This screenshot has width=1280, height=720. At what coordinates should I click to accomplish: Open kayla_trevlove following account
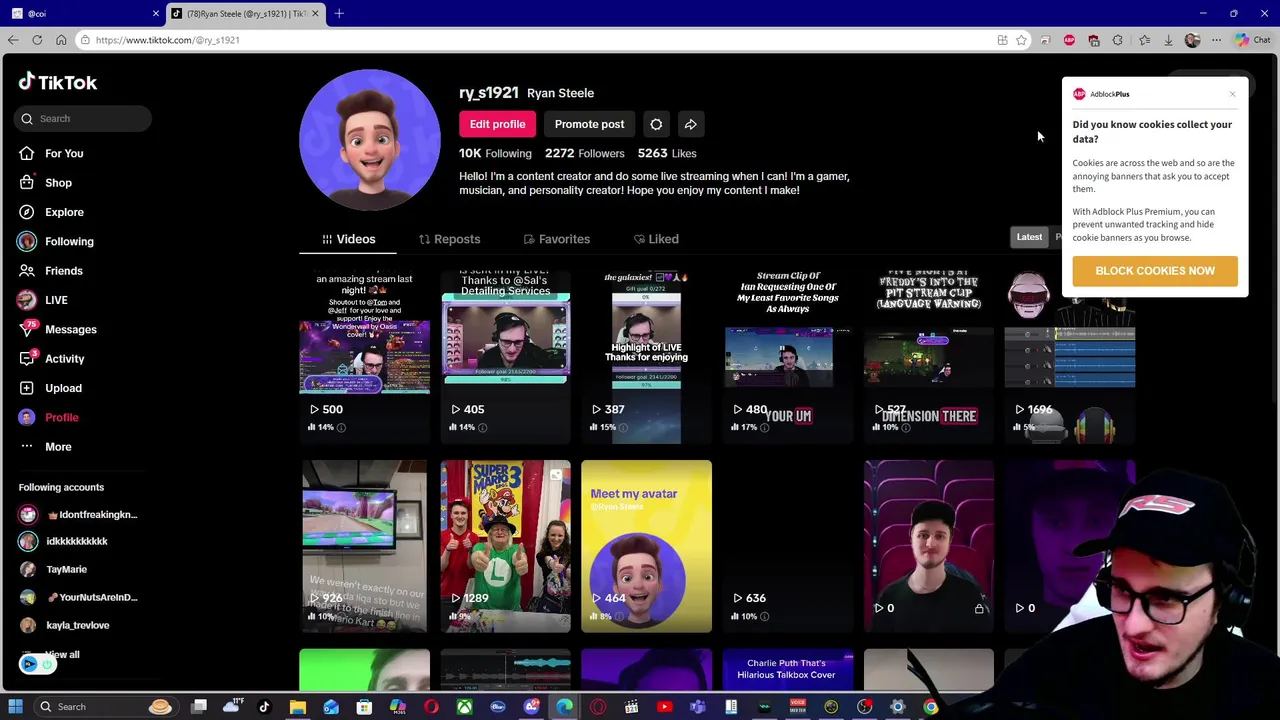(x=77, y=625)
